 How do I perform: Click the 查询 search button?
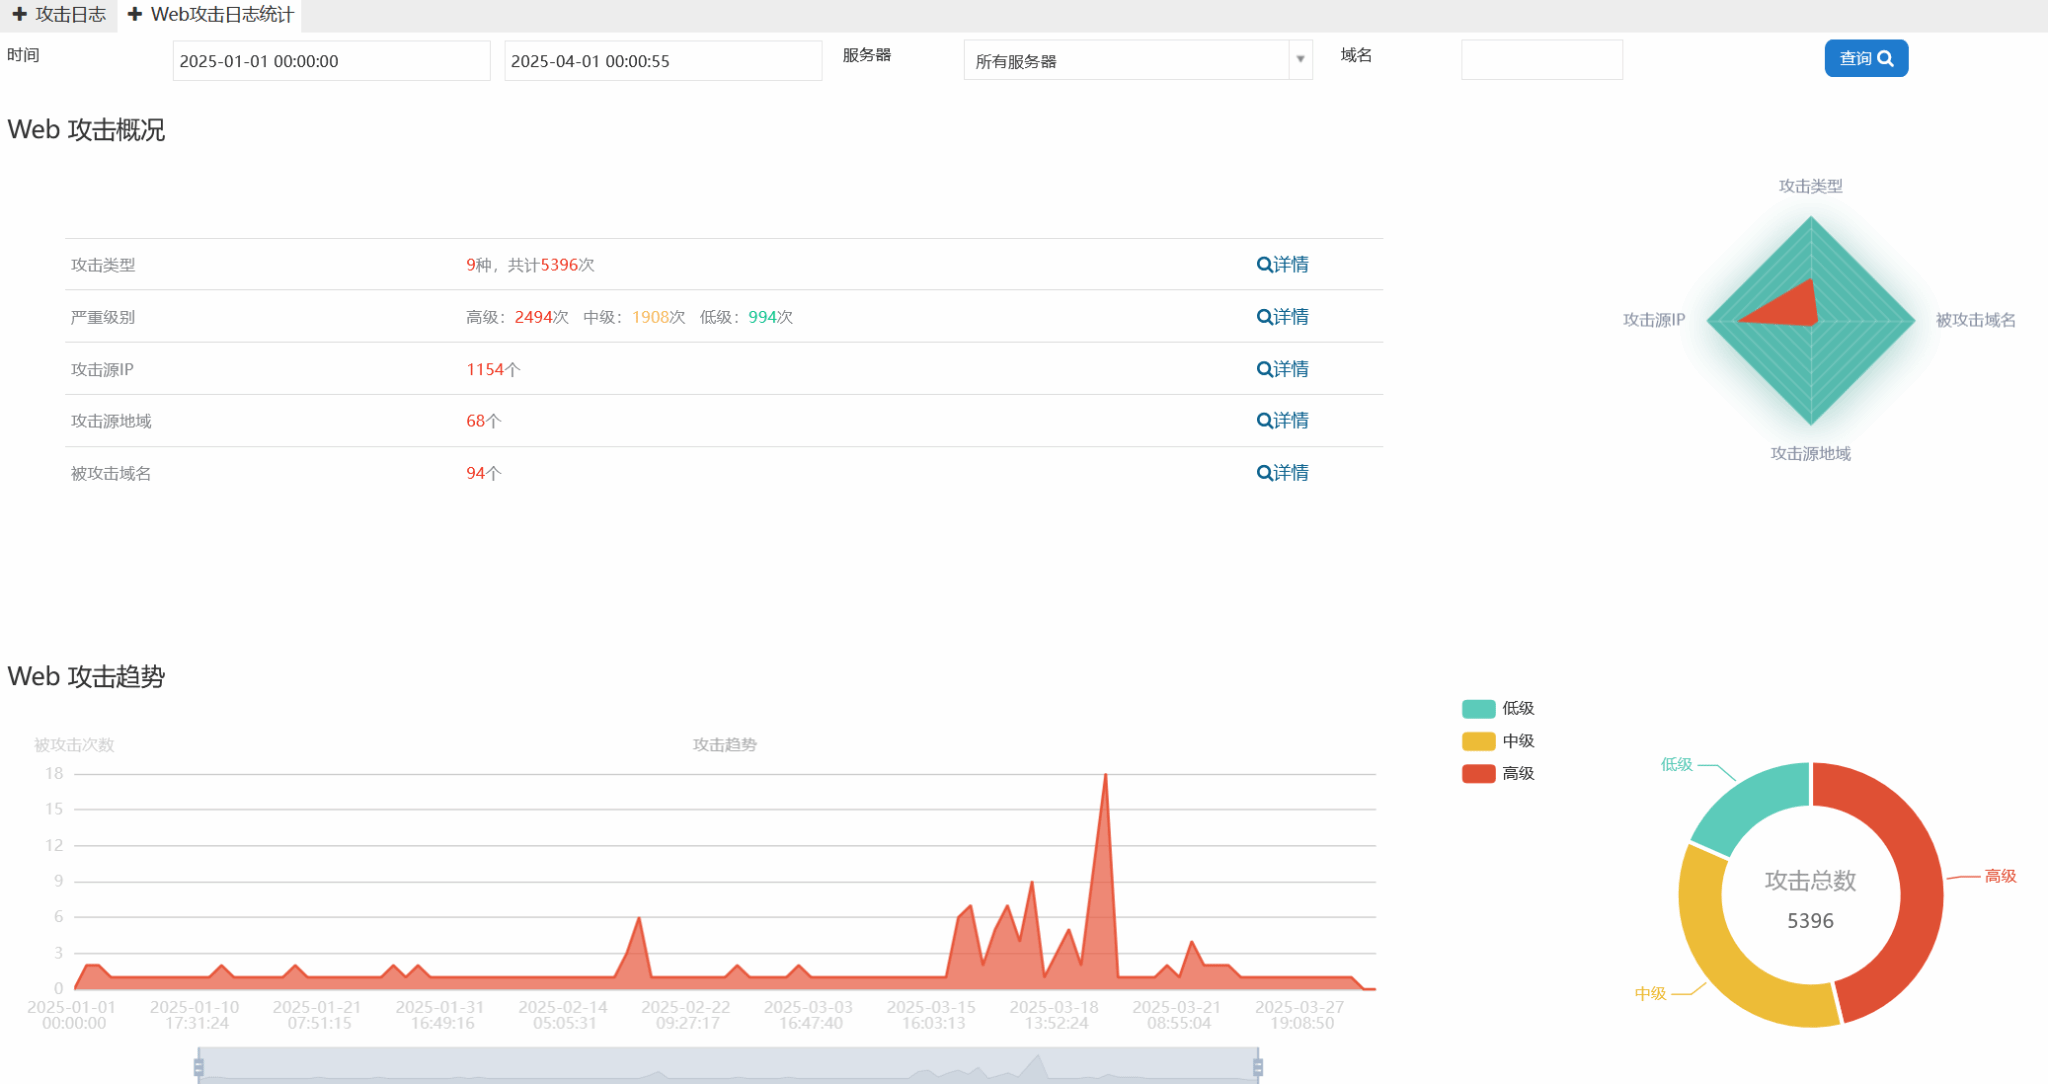tap(1865, 58)
